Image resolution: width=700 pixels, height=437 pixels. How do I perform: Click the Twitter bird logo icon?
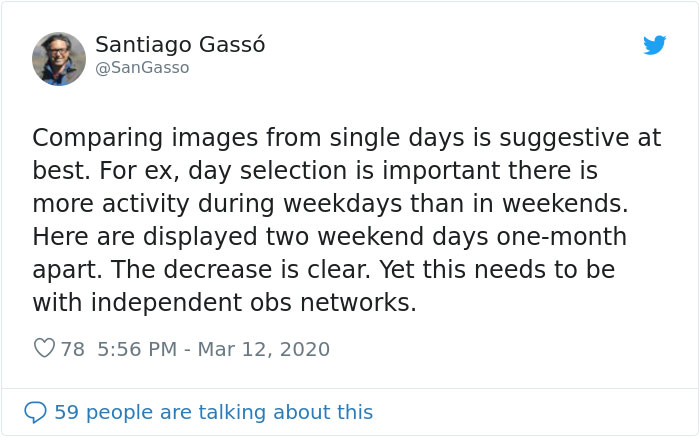coord(654,45)
